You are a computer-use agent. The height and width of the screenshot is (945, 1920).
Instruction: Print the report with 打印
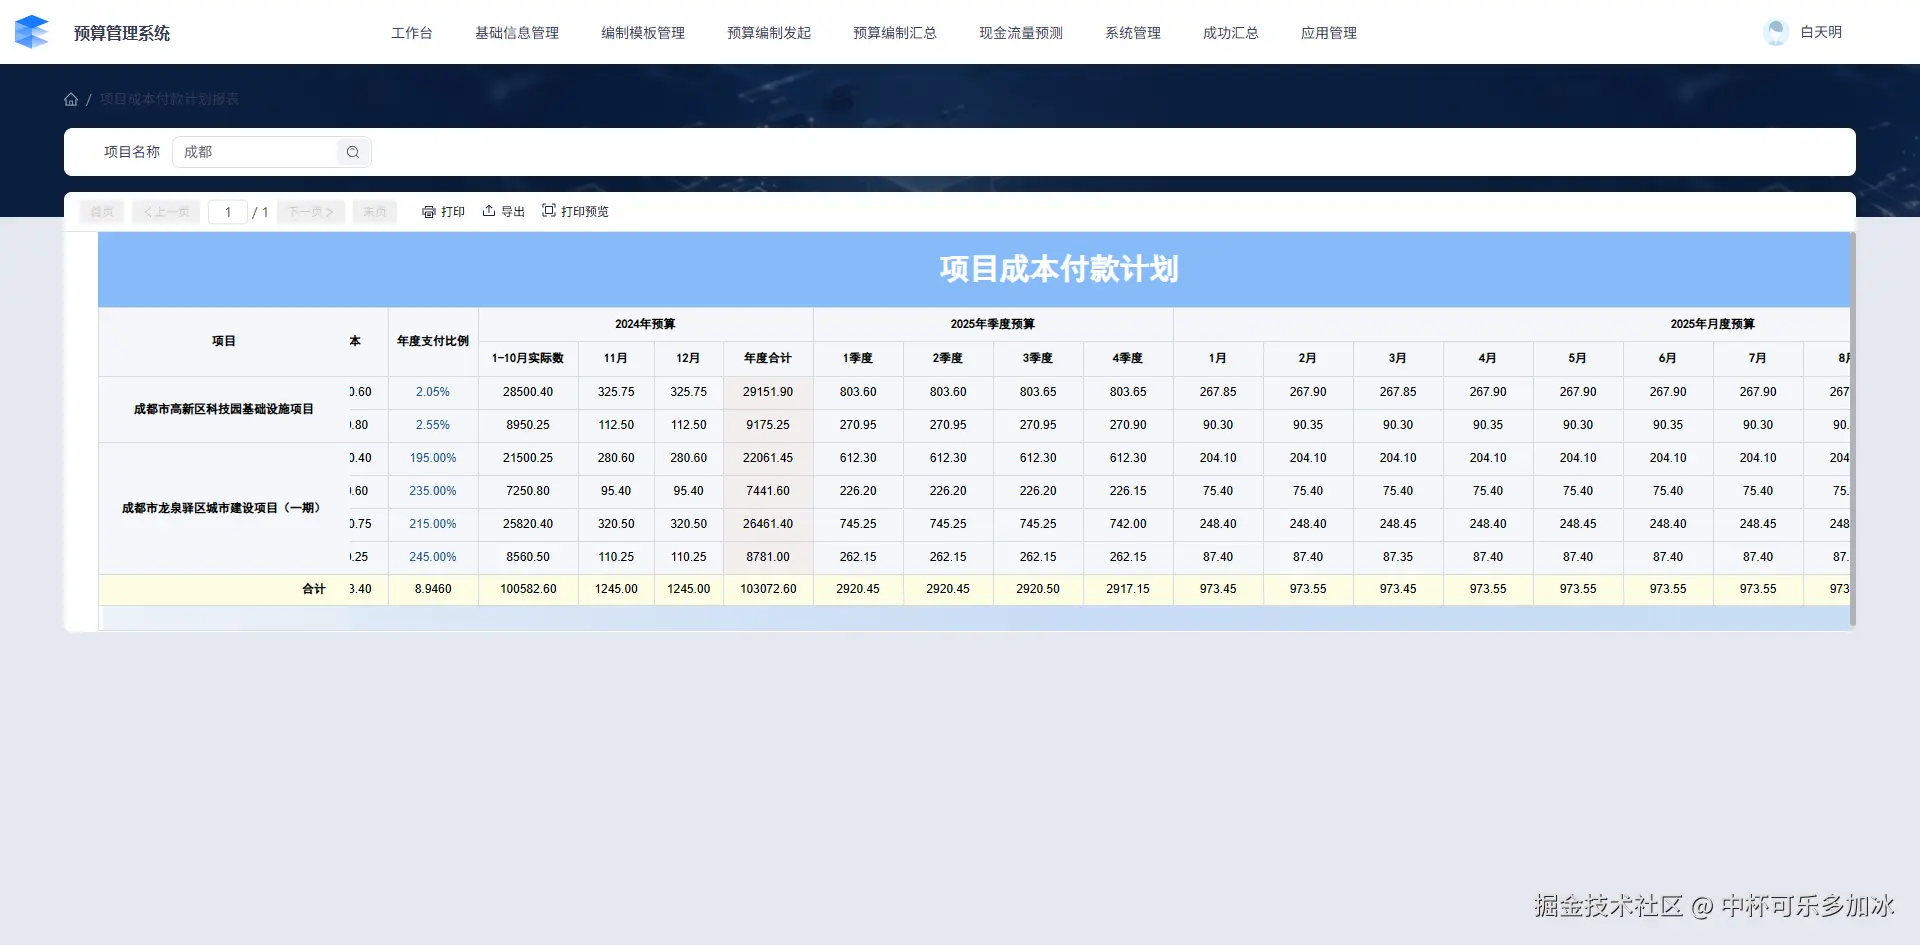[443, 212]
